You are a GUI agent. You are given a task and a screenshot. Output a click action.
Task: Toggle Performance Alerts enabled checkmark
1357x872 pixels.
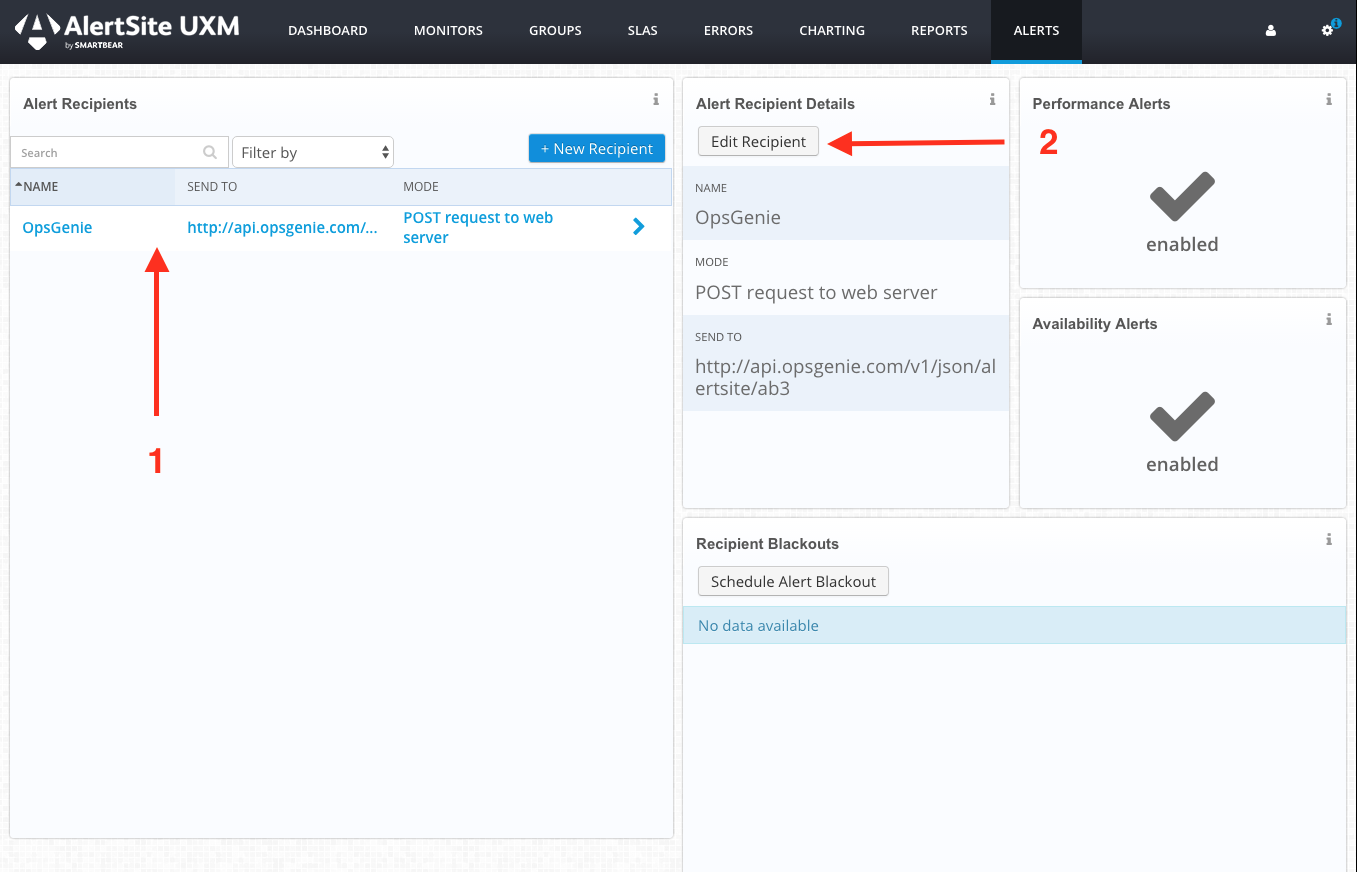1182,197
